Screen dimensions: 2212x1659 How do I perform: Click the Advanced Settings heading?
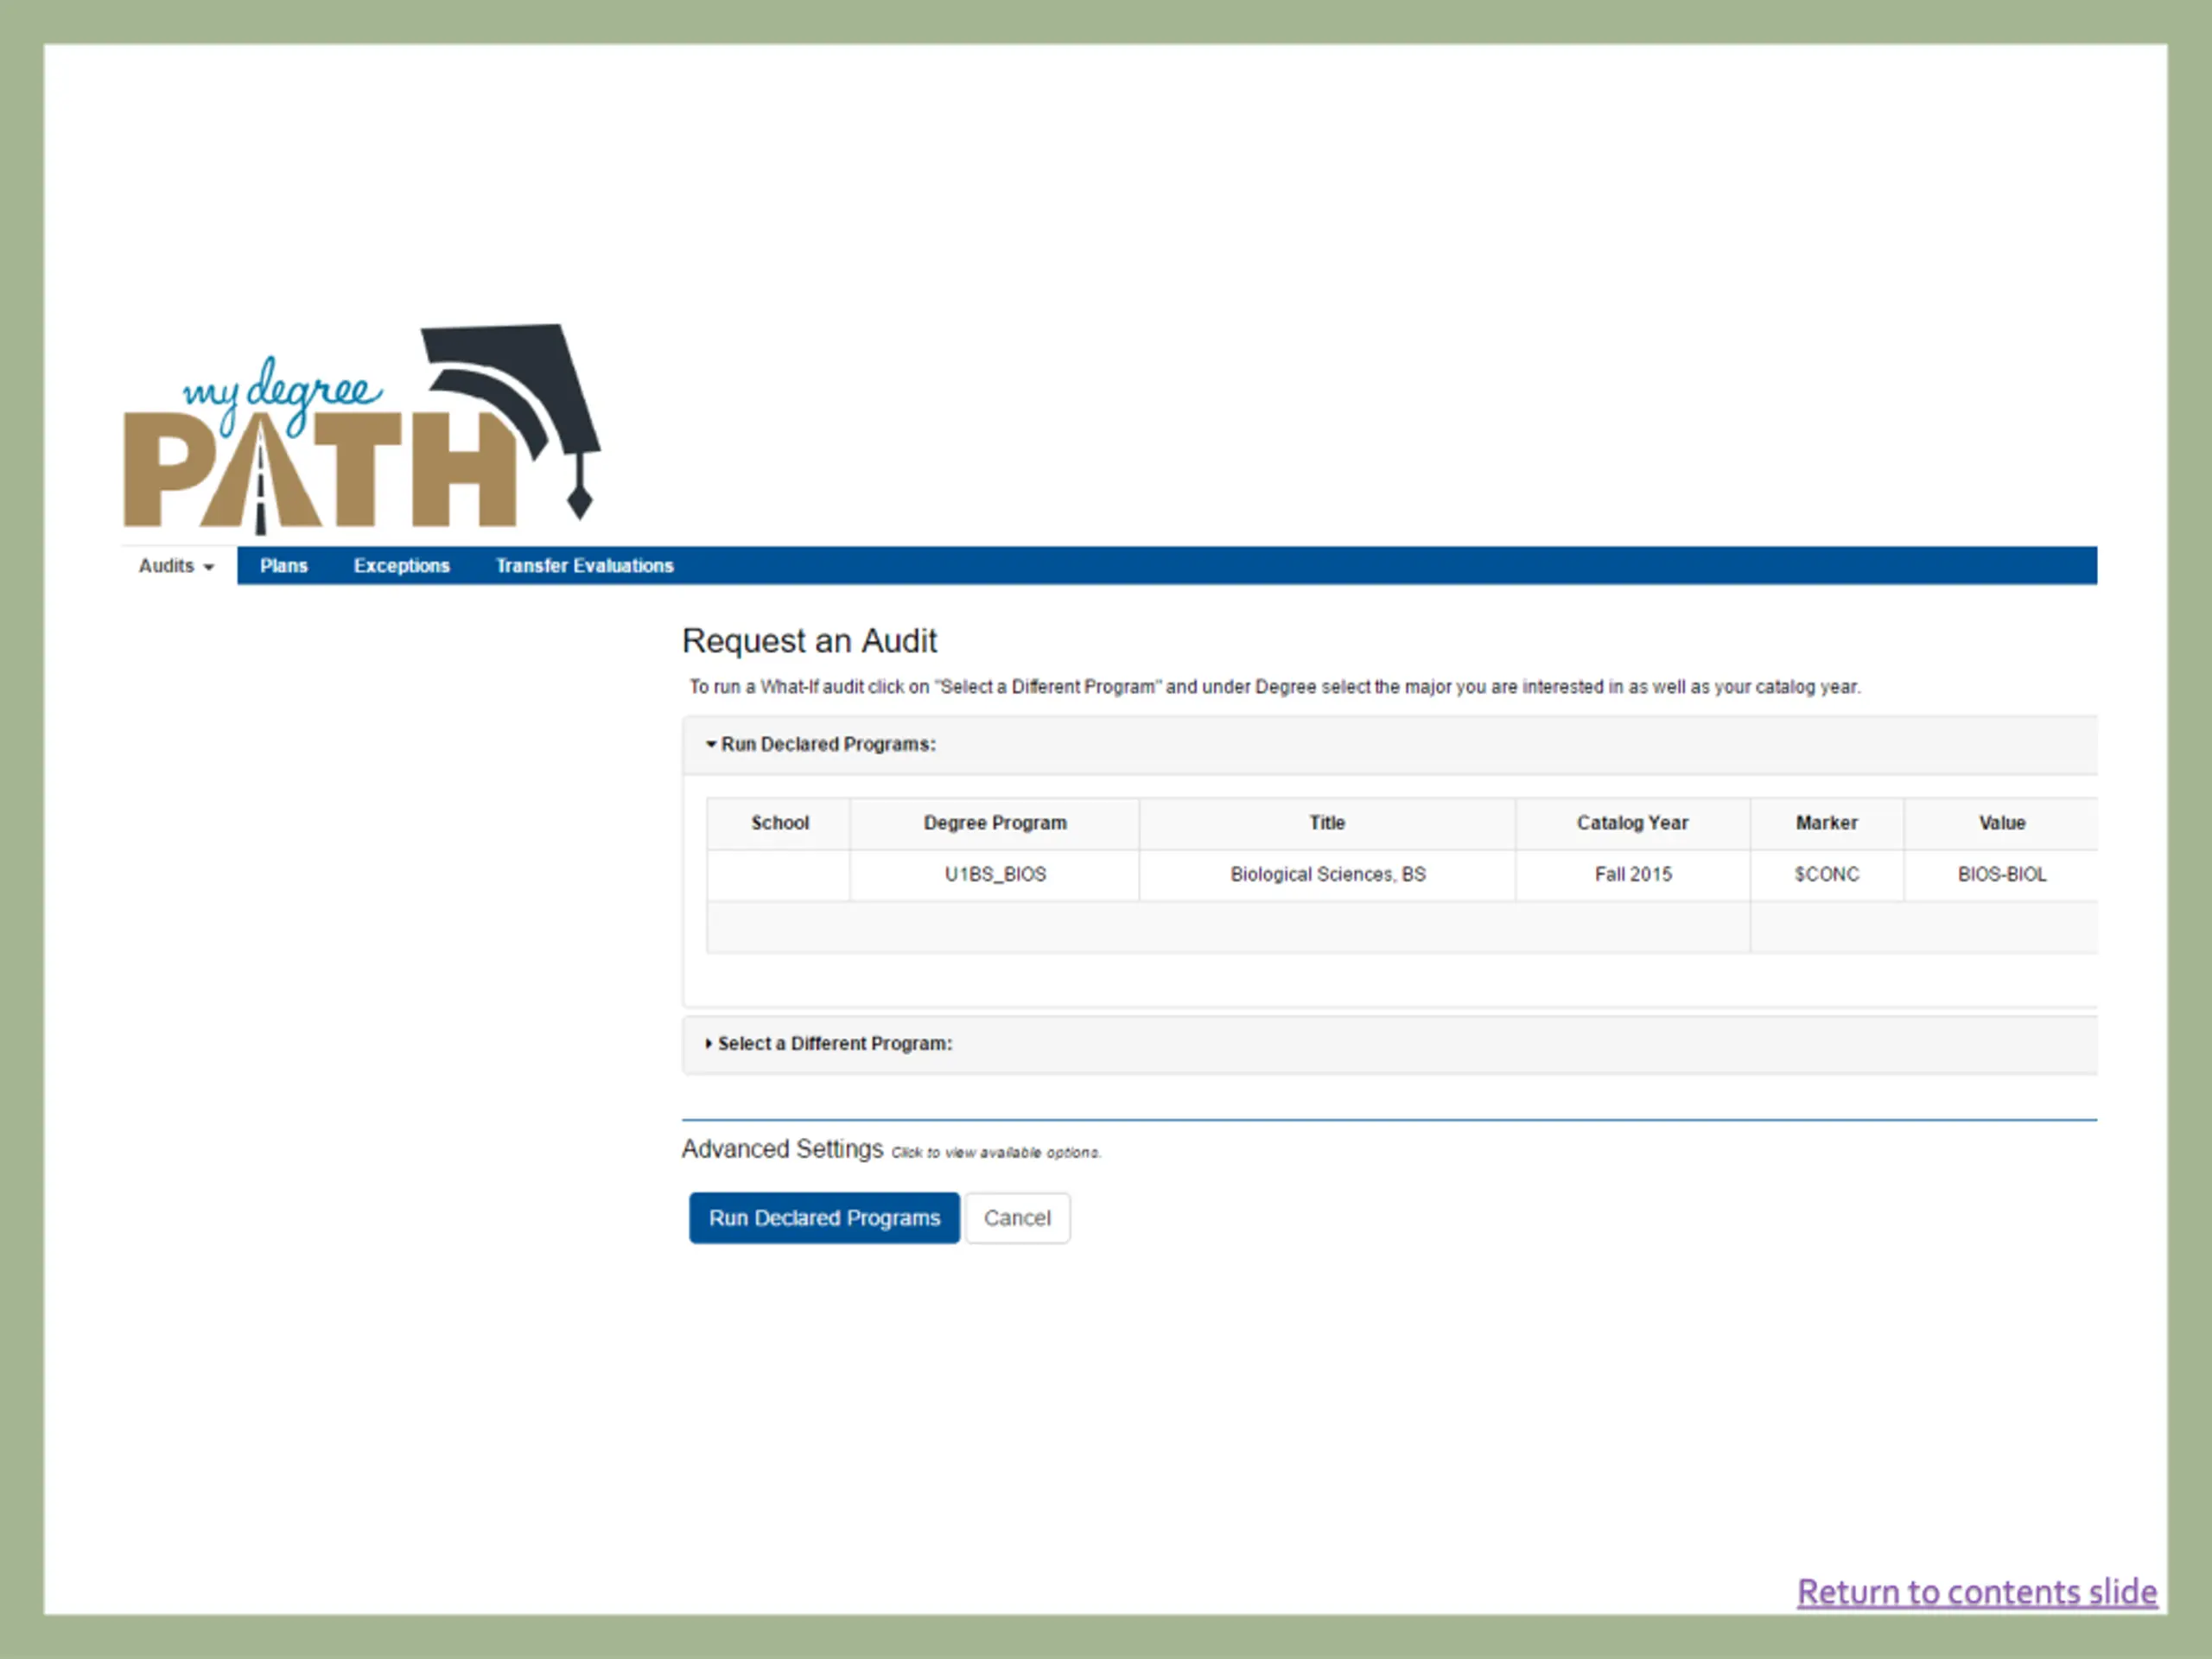pos(782,1149)
